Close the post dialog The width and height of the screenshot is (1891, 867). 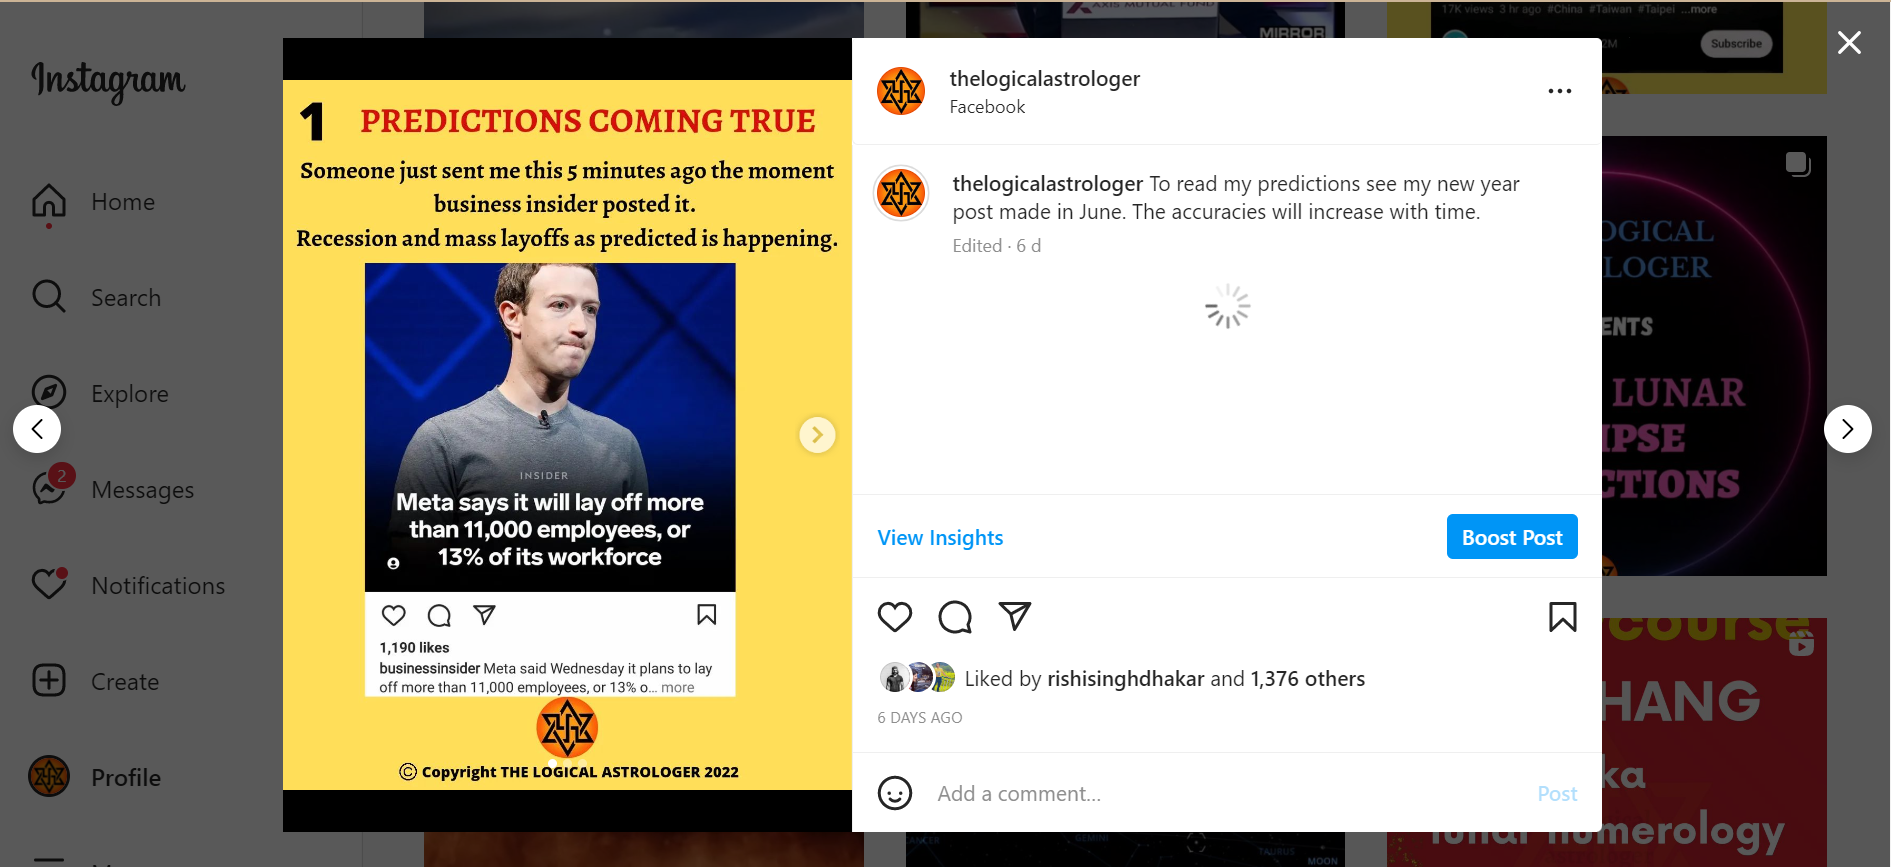(1849, 42)
